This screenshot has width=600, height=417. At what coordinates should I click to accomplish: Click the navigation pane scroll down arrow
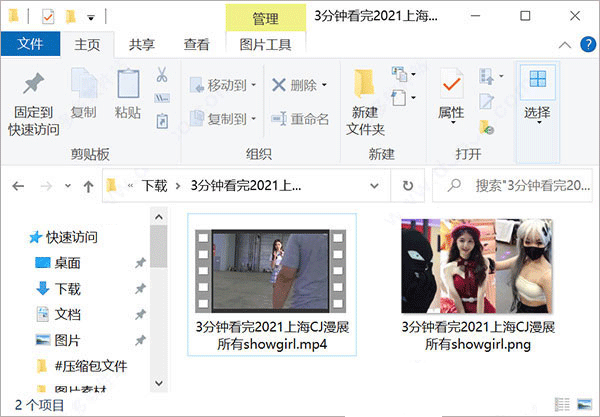coord(159,383)
